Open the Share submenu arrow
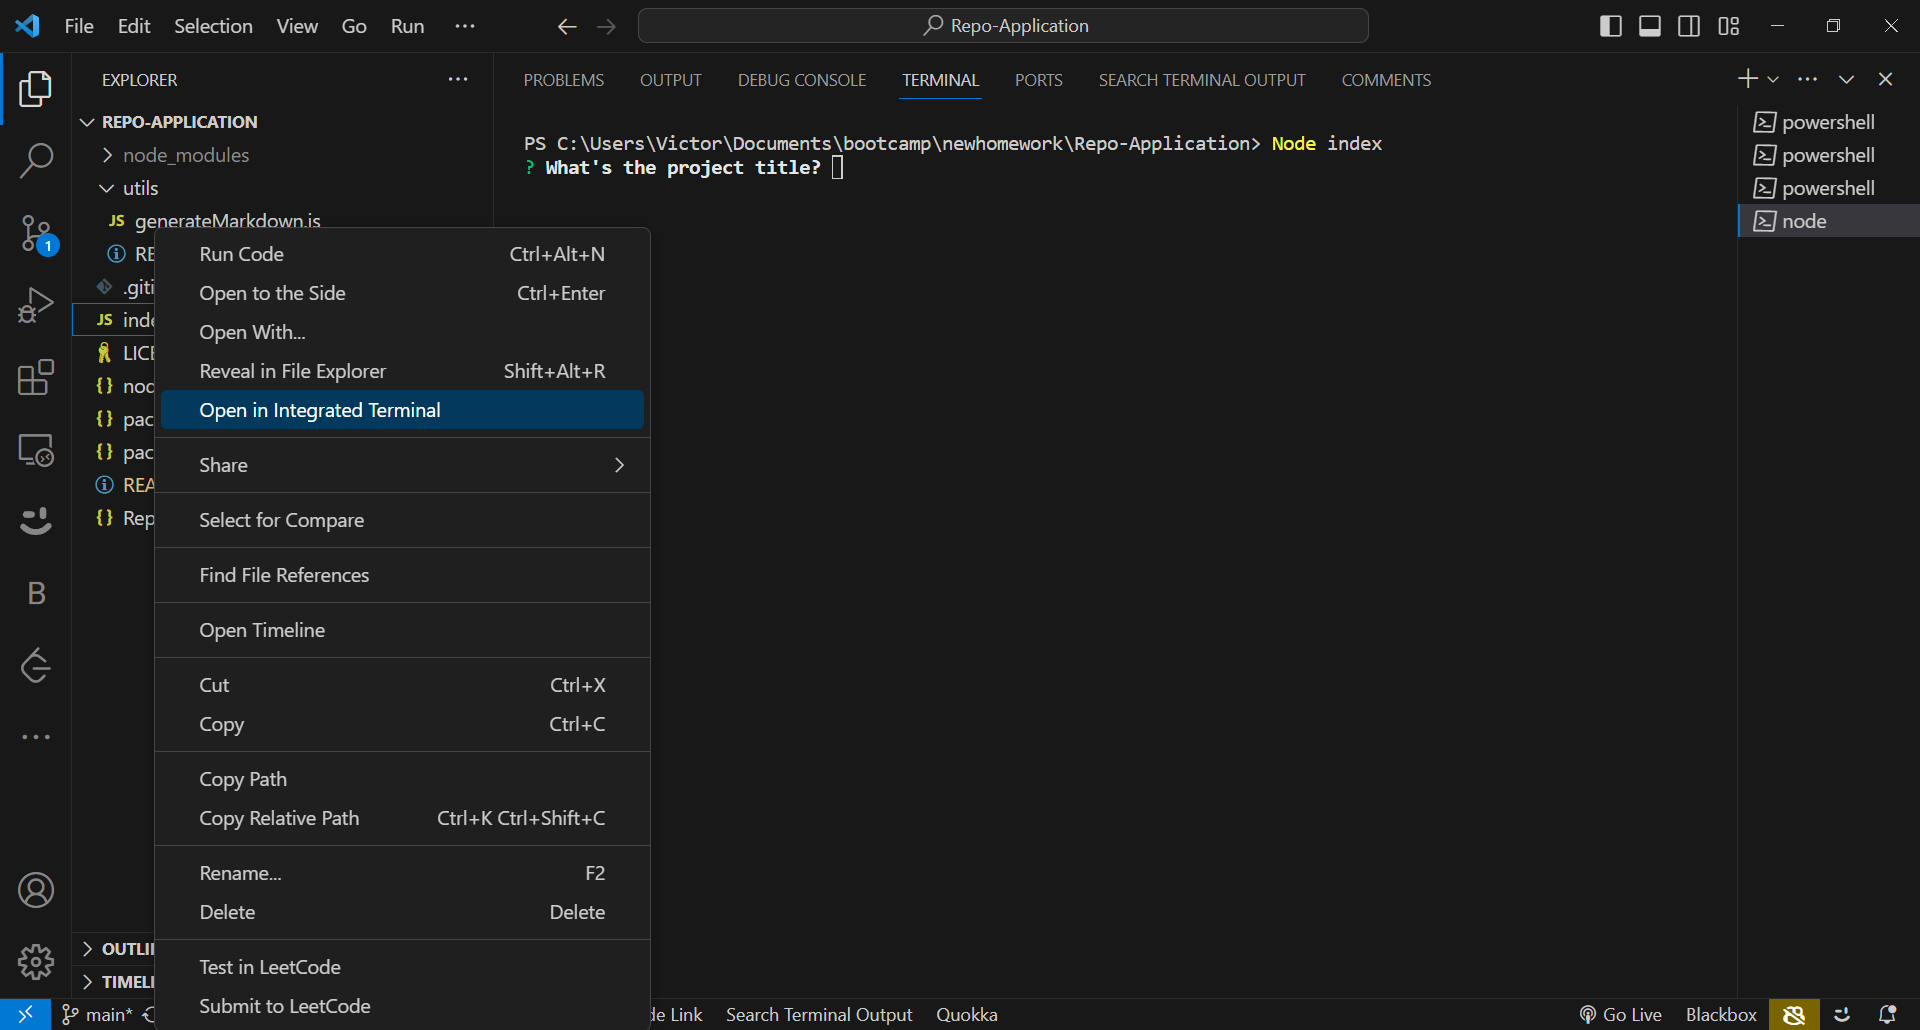The width and height of the screenshot is (1920, 1030). [x=619, y=465]
